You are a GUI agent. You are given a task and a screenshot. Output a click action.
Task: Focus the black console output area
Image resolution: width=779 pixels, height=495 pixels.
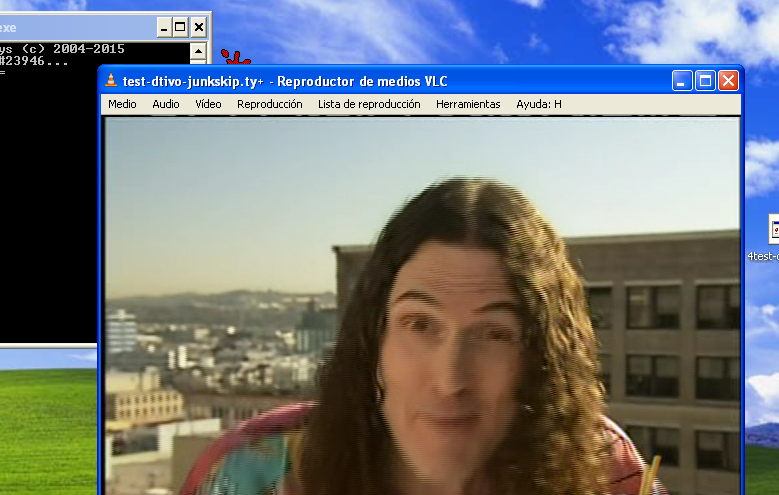[x=50, y=200]
